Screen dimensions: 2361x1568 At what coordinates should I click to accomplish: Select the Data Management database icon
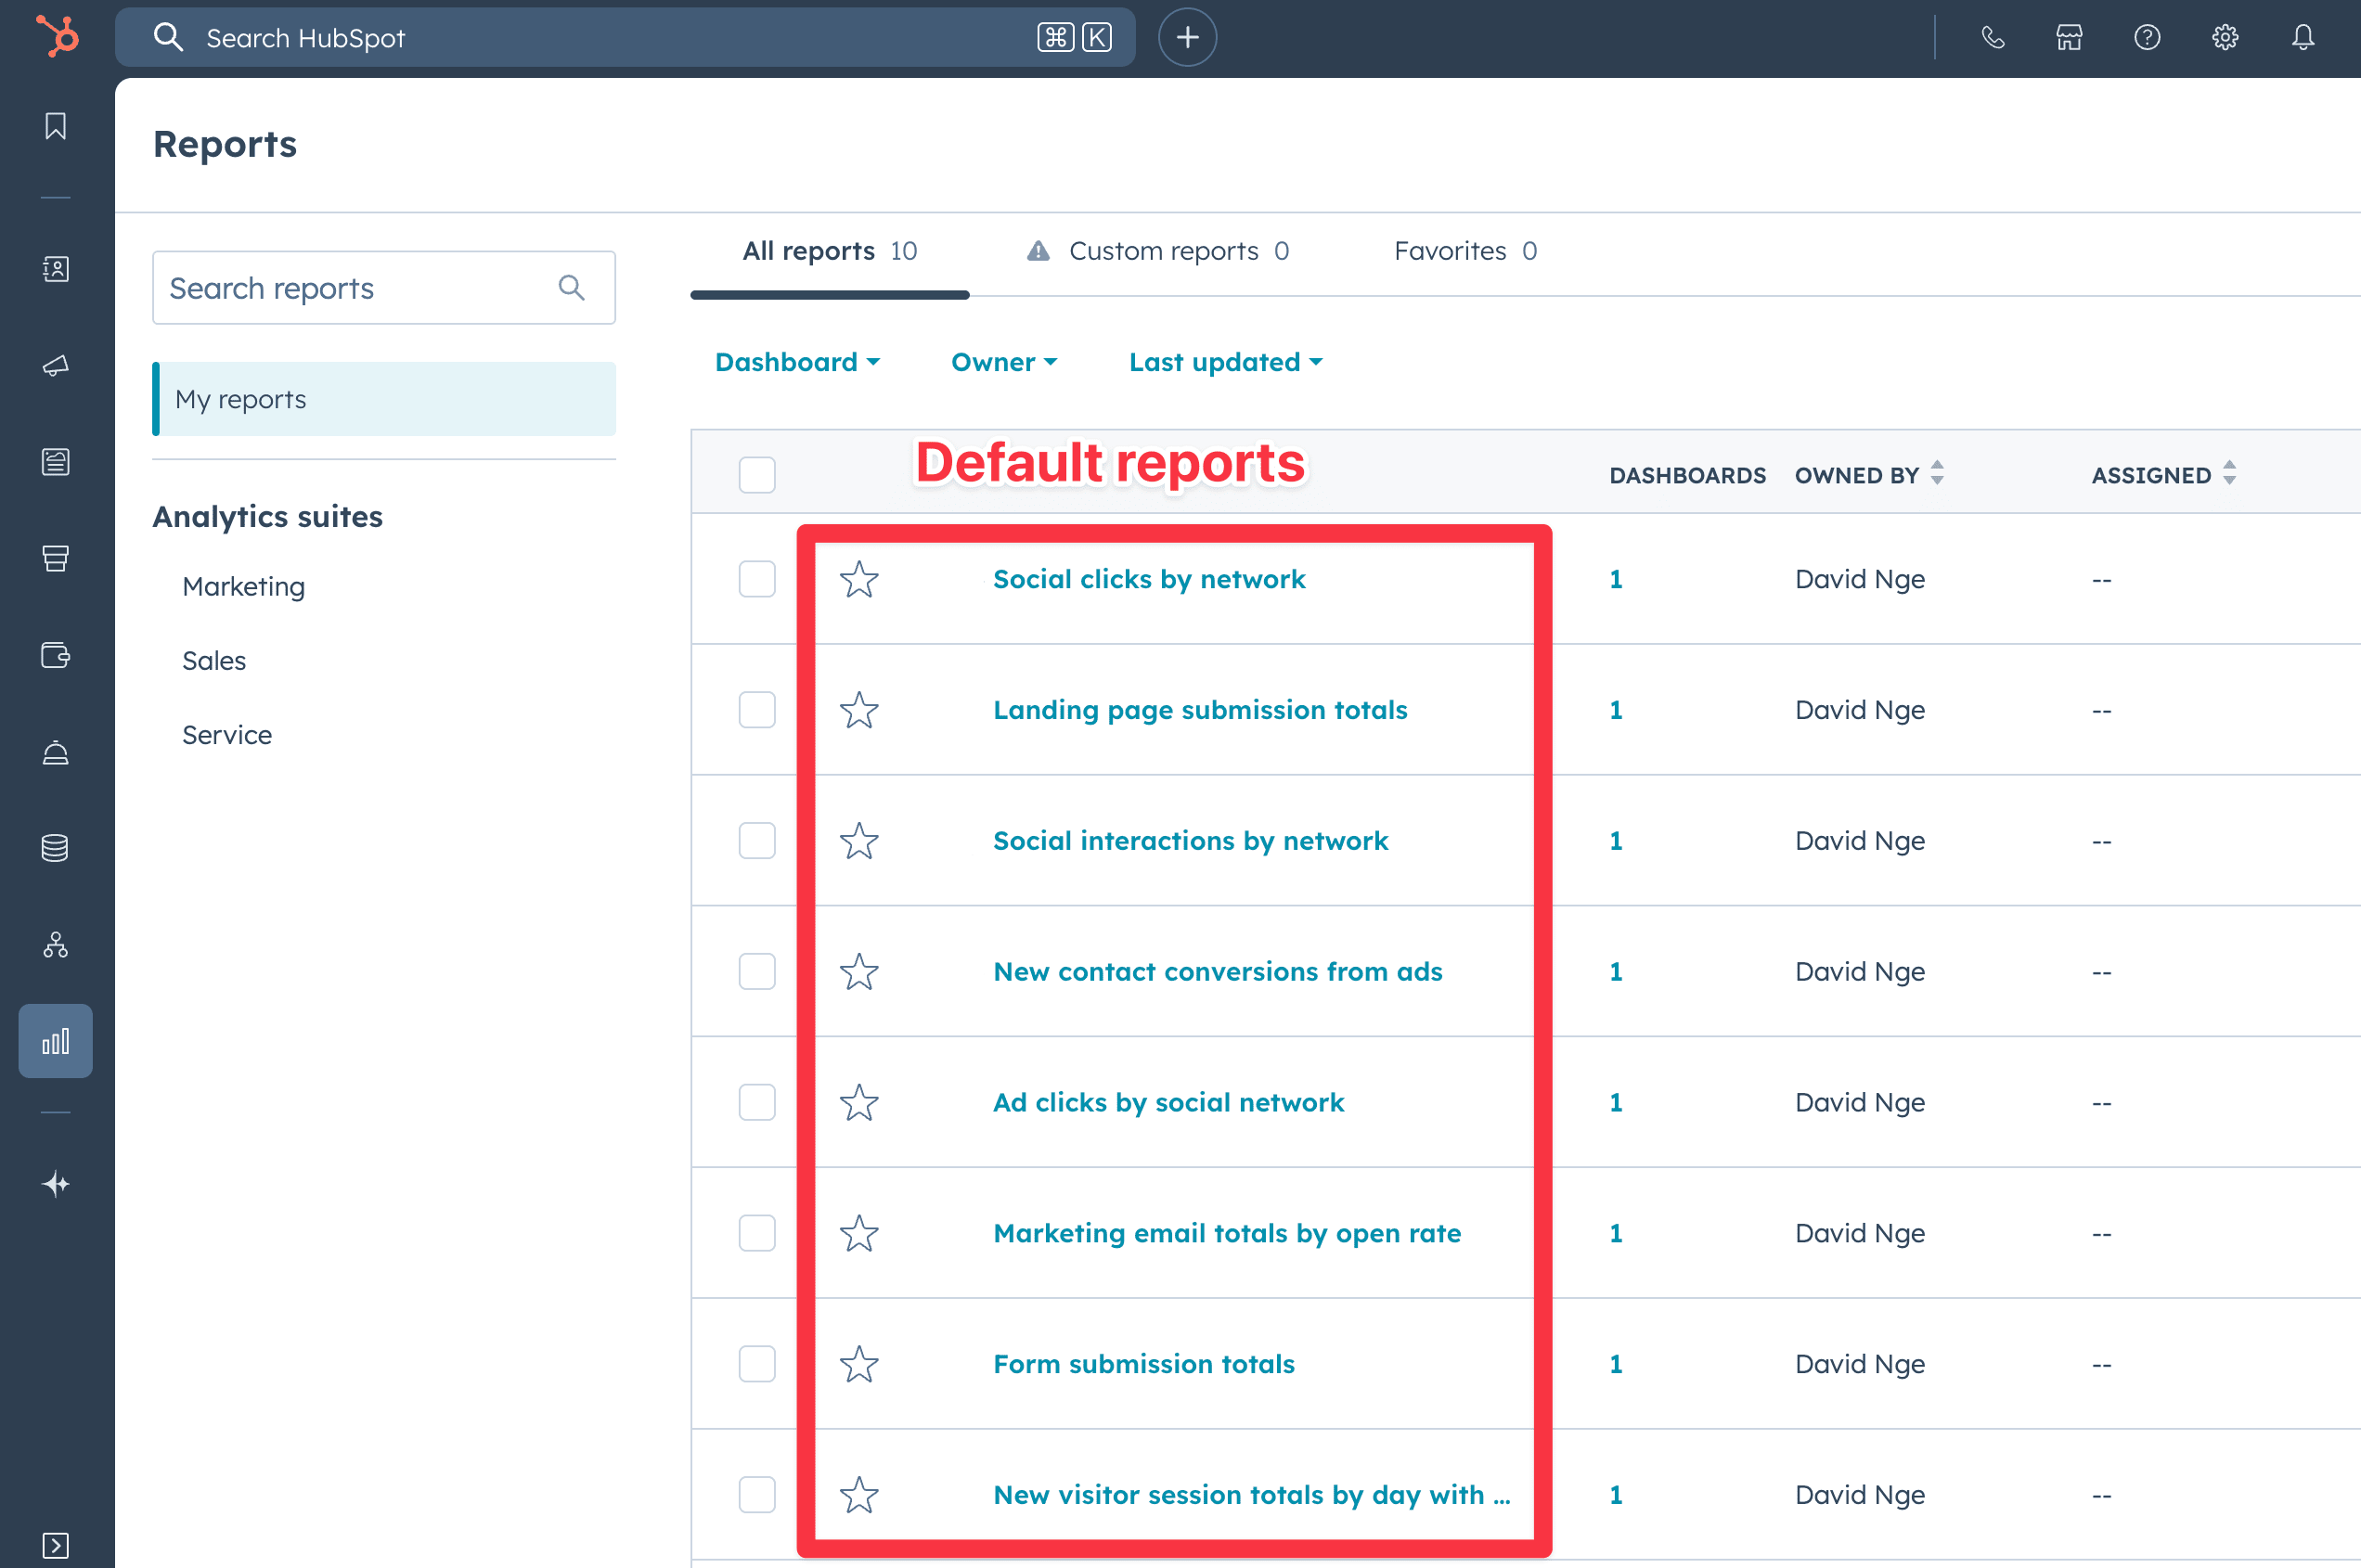point(56,847)
